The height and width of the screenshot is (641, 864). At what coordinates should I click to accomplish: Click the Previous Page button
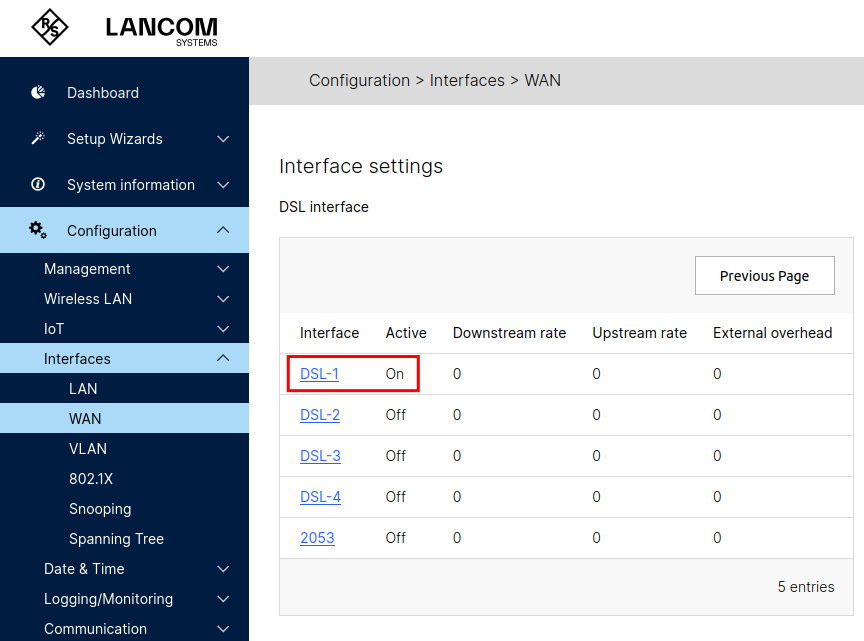coord(765,276)
